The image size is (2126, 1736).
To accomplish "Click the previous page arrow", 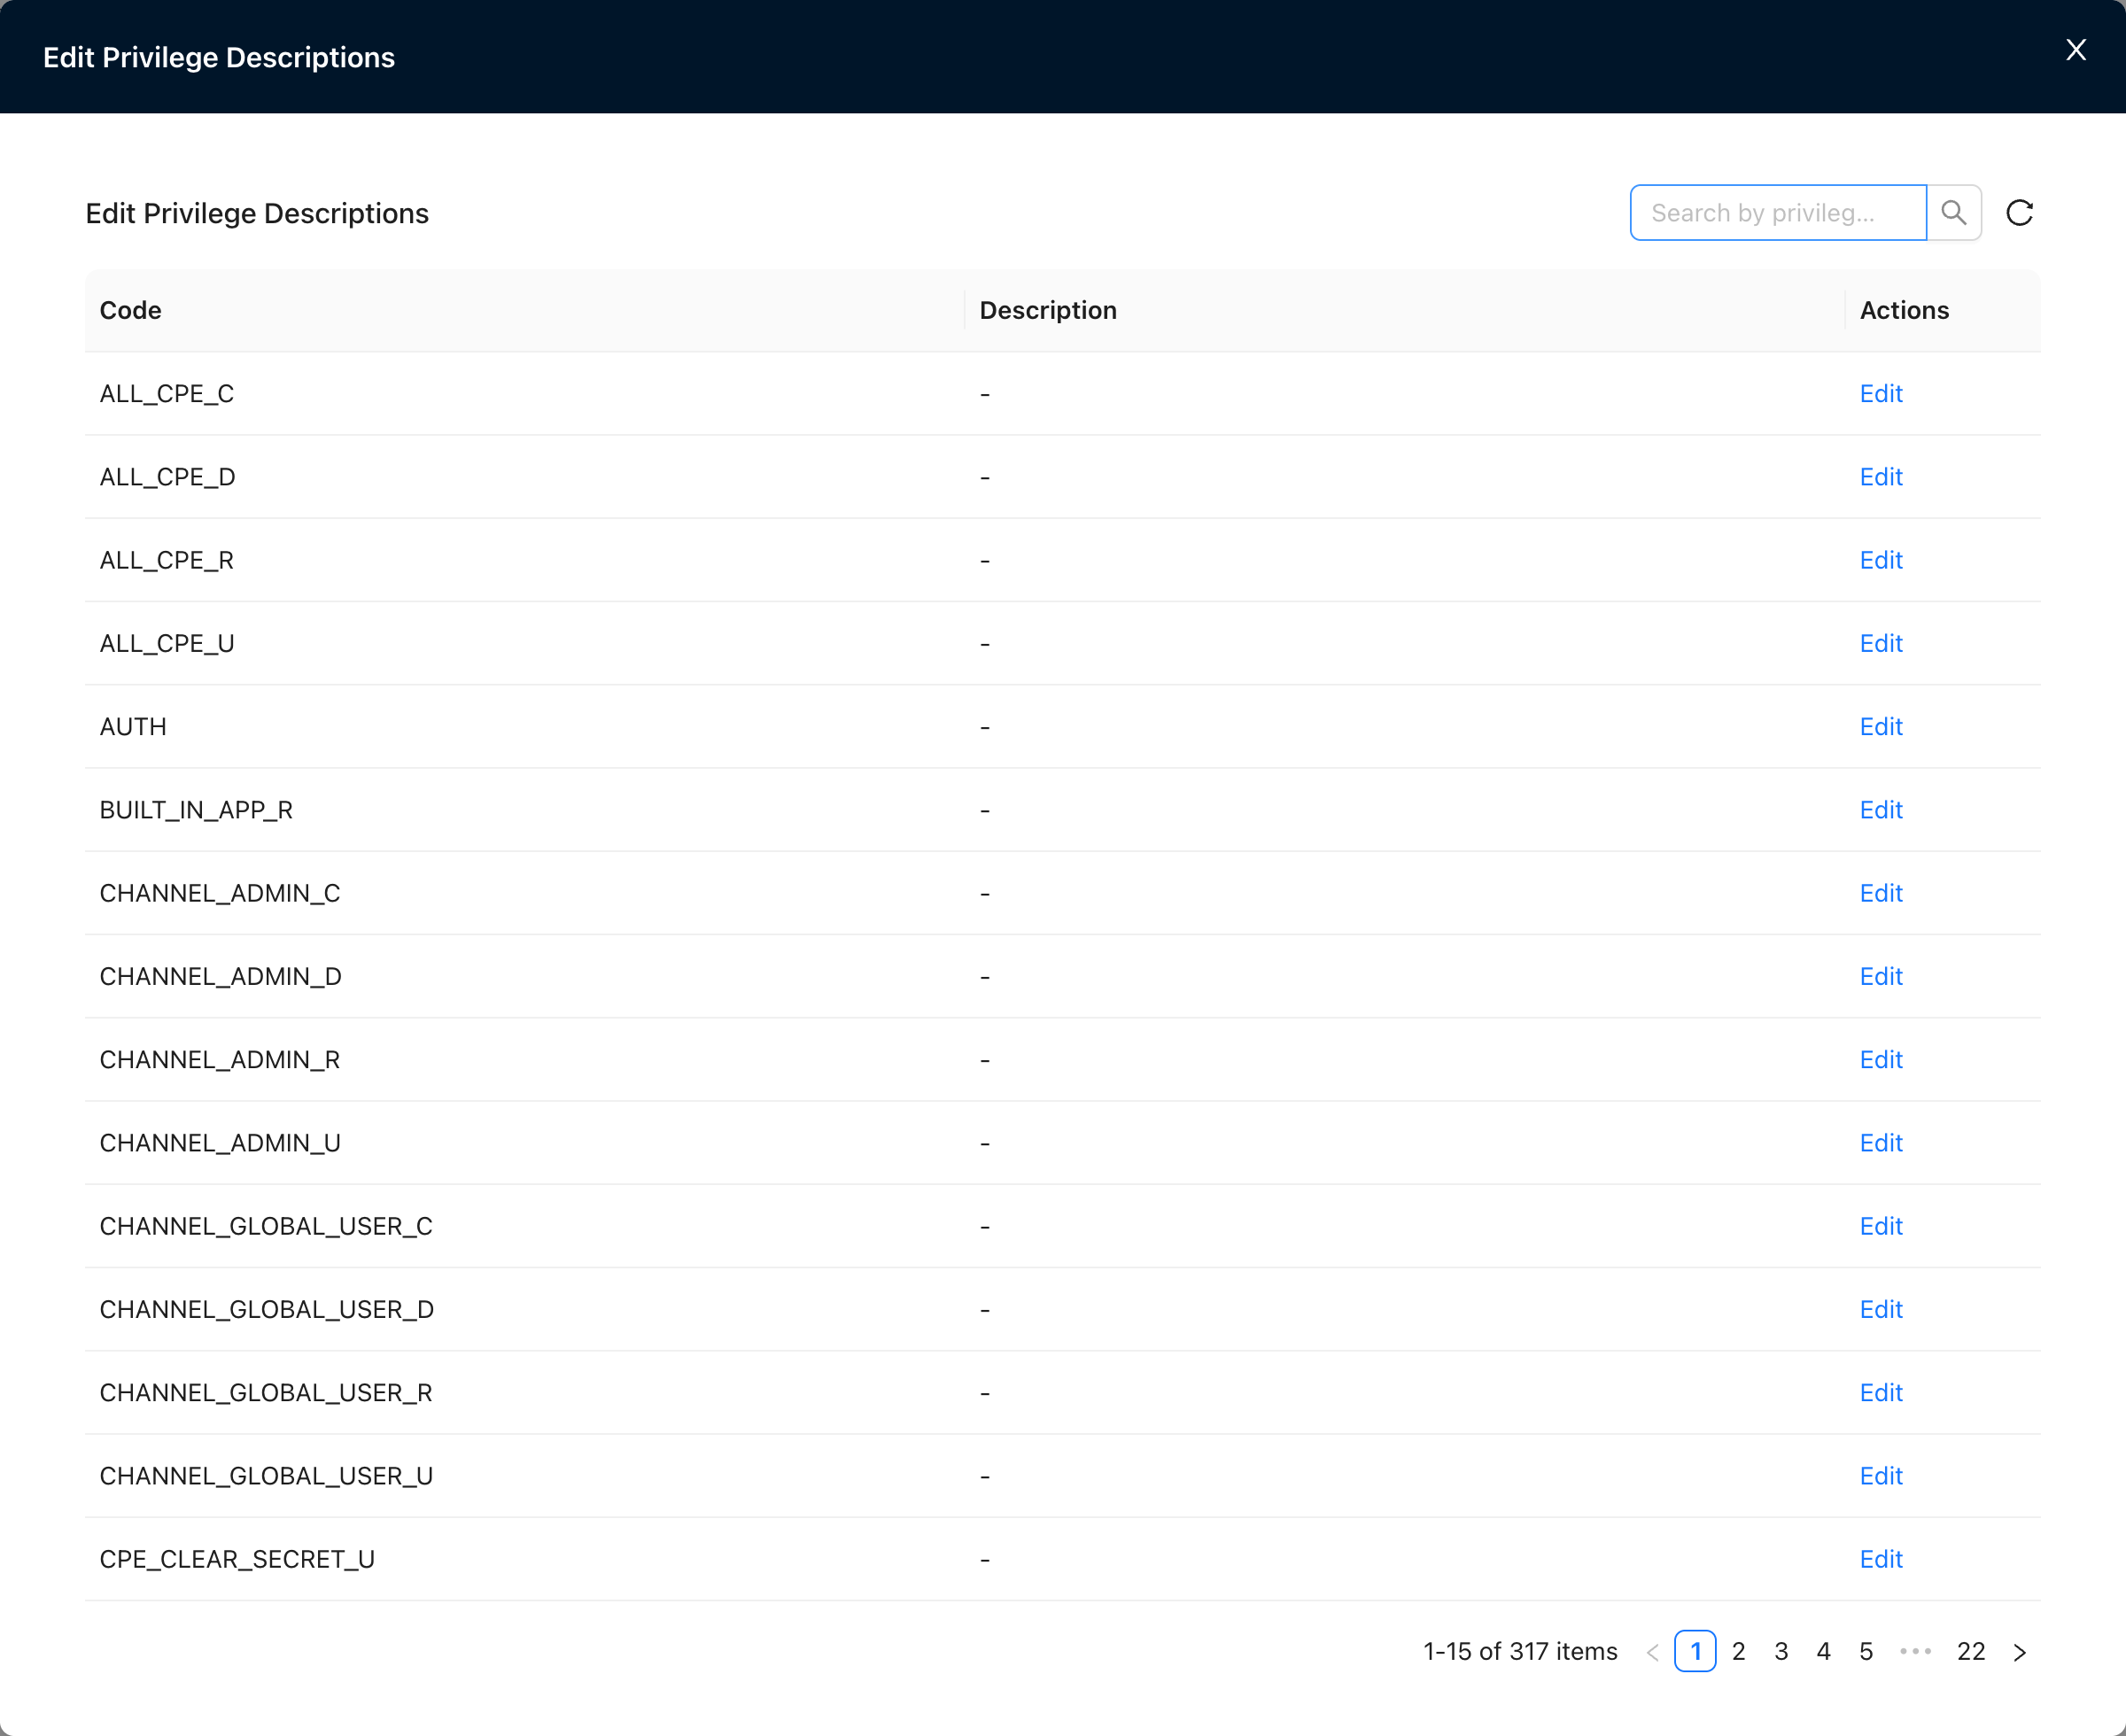I will coord(1653,1652).
